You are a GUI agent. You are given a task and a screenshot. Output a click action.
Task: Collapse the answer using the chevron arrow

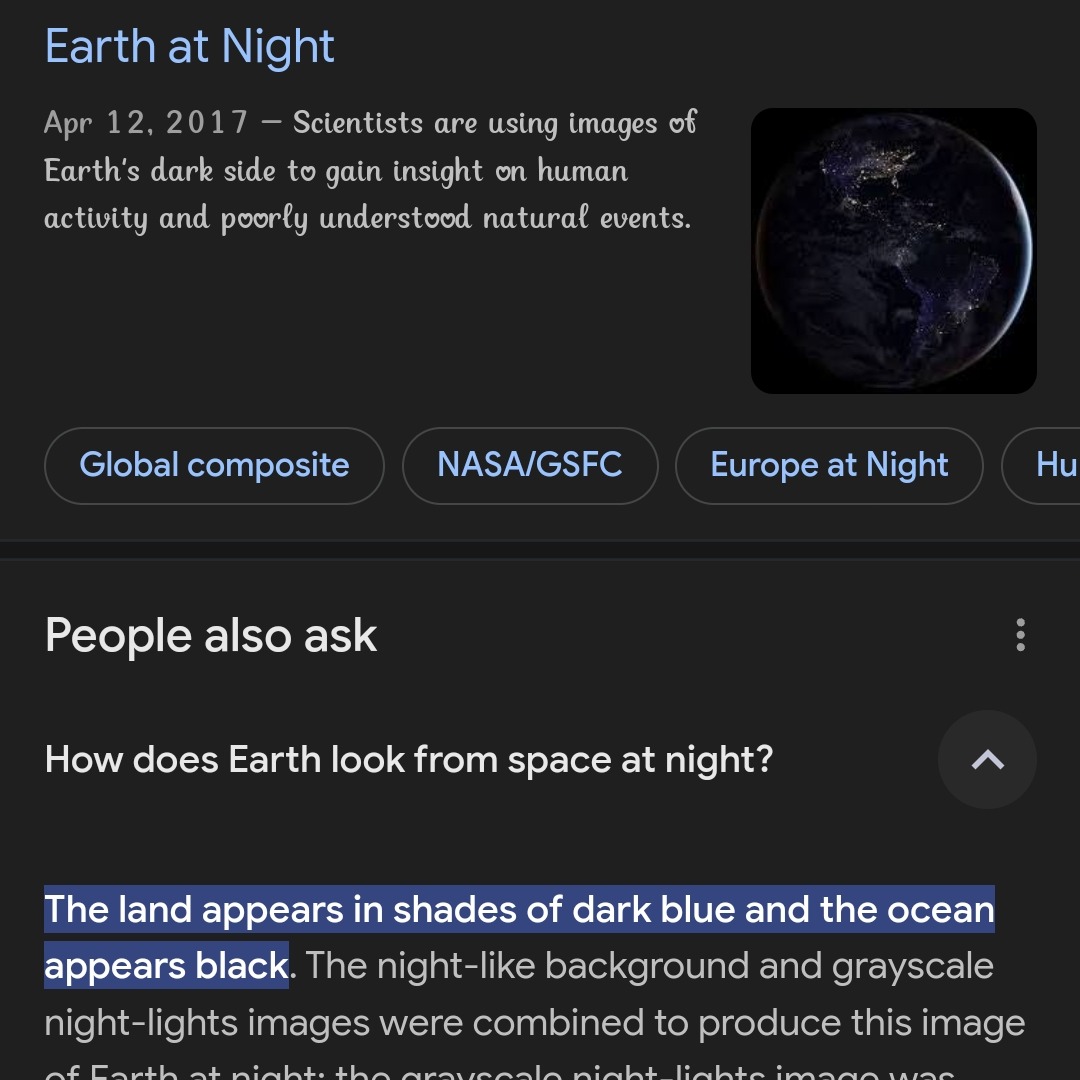[987, 760]
